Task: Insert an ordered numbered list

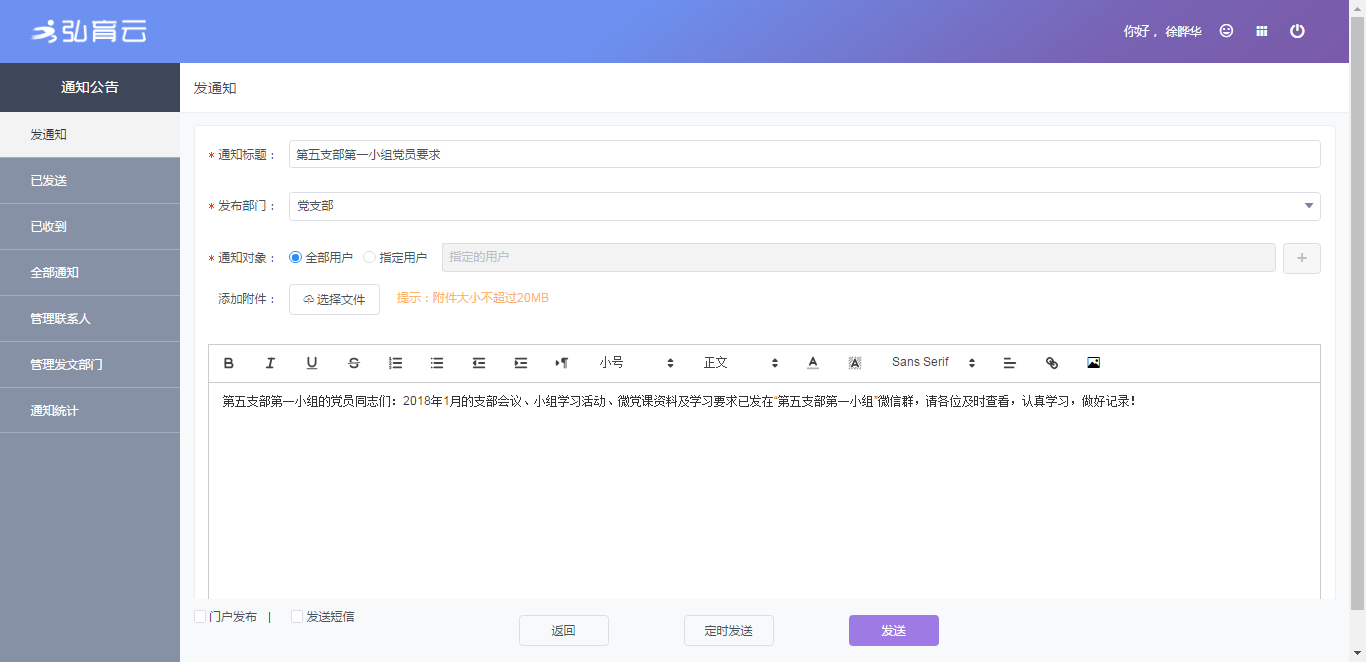Action: [395, 363]
